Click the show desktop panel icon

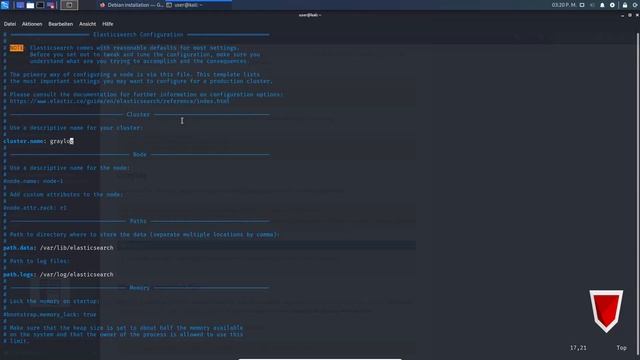click(20, 5)
